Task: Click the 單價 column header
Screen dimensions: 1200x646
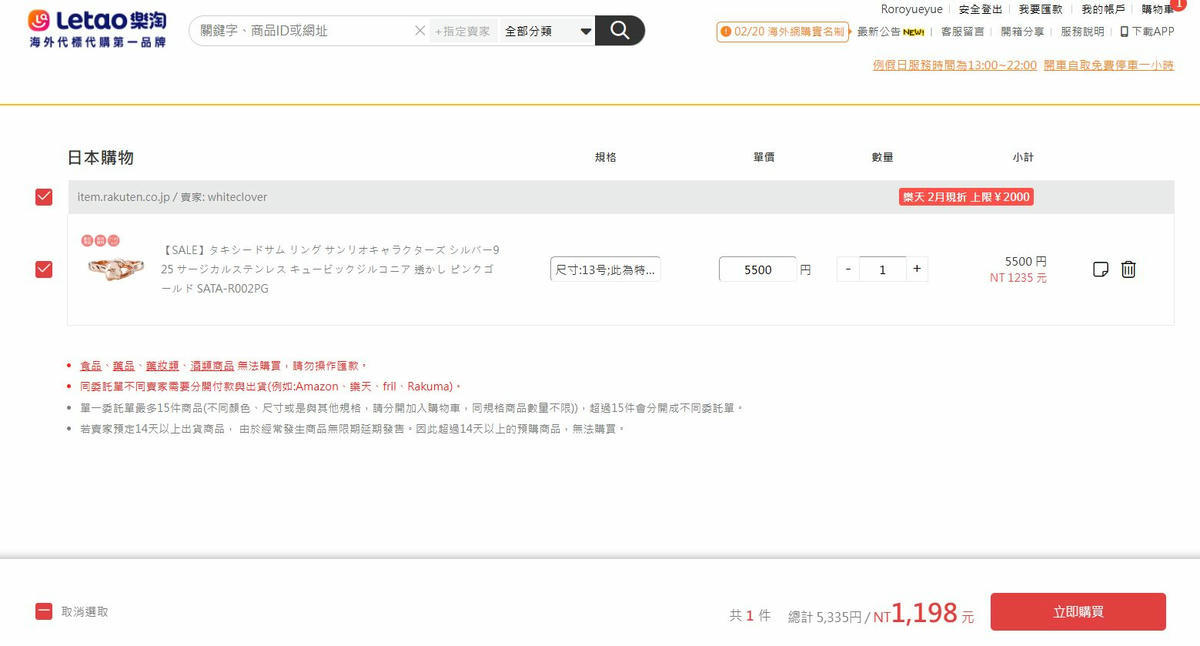Action: [x=764, y=158]
